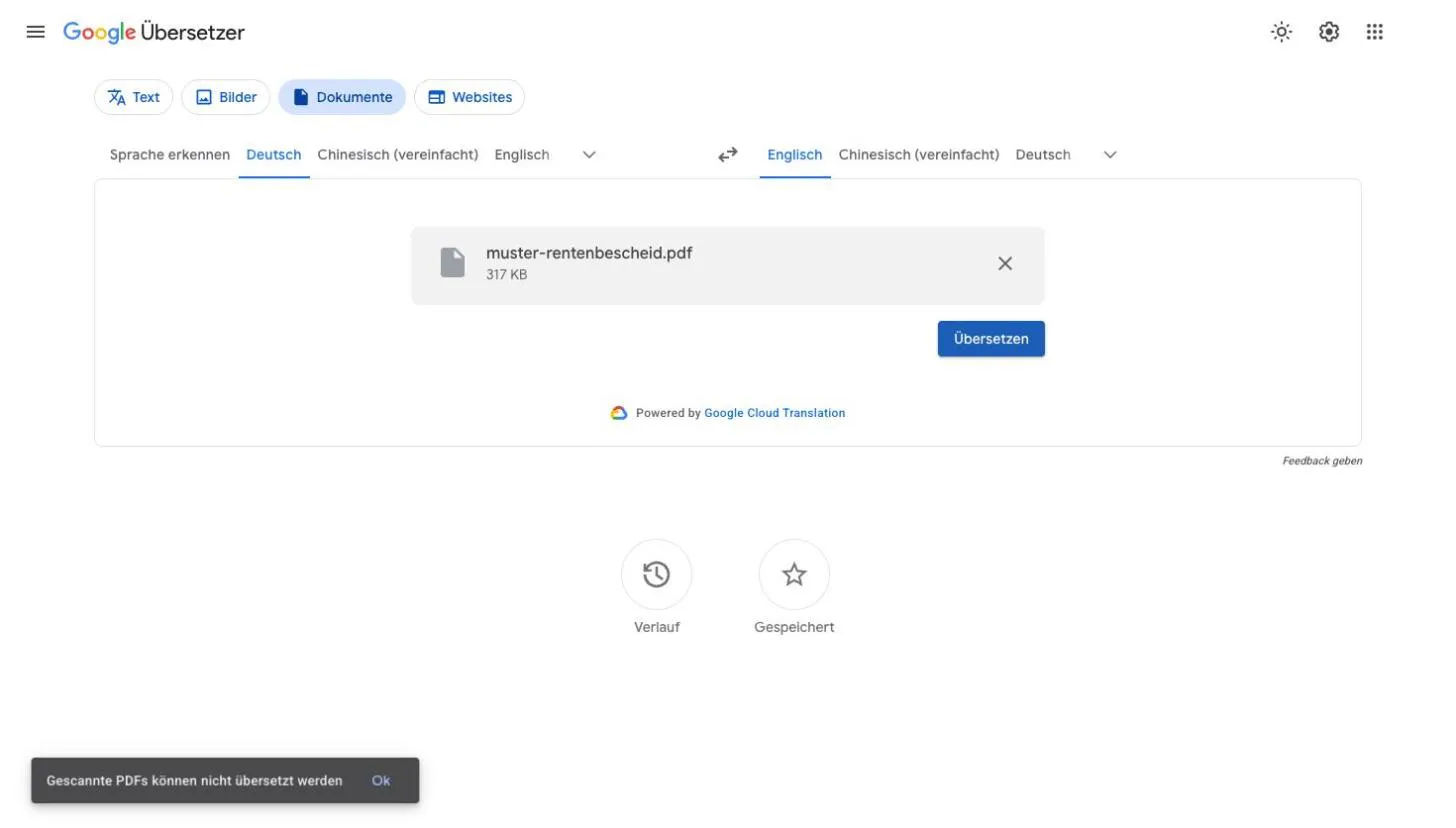Select Sprache erkennen as source

(x=170, y=155)
